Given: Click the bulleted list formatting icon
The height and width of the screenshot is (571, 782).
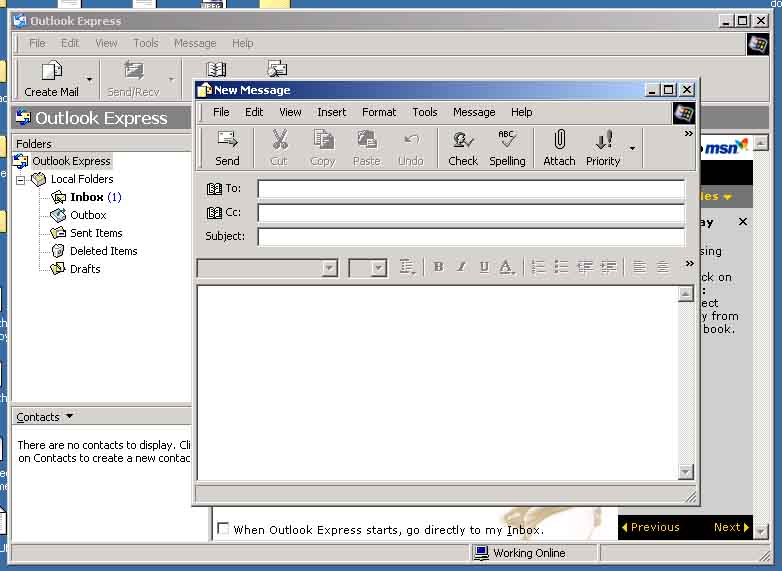Looking at the screenshot, I should pos(561,267).
